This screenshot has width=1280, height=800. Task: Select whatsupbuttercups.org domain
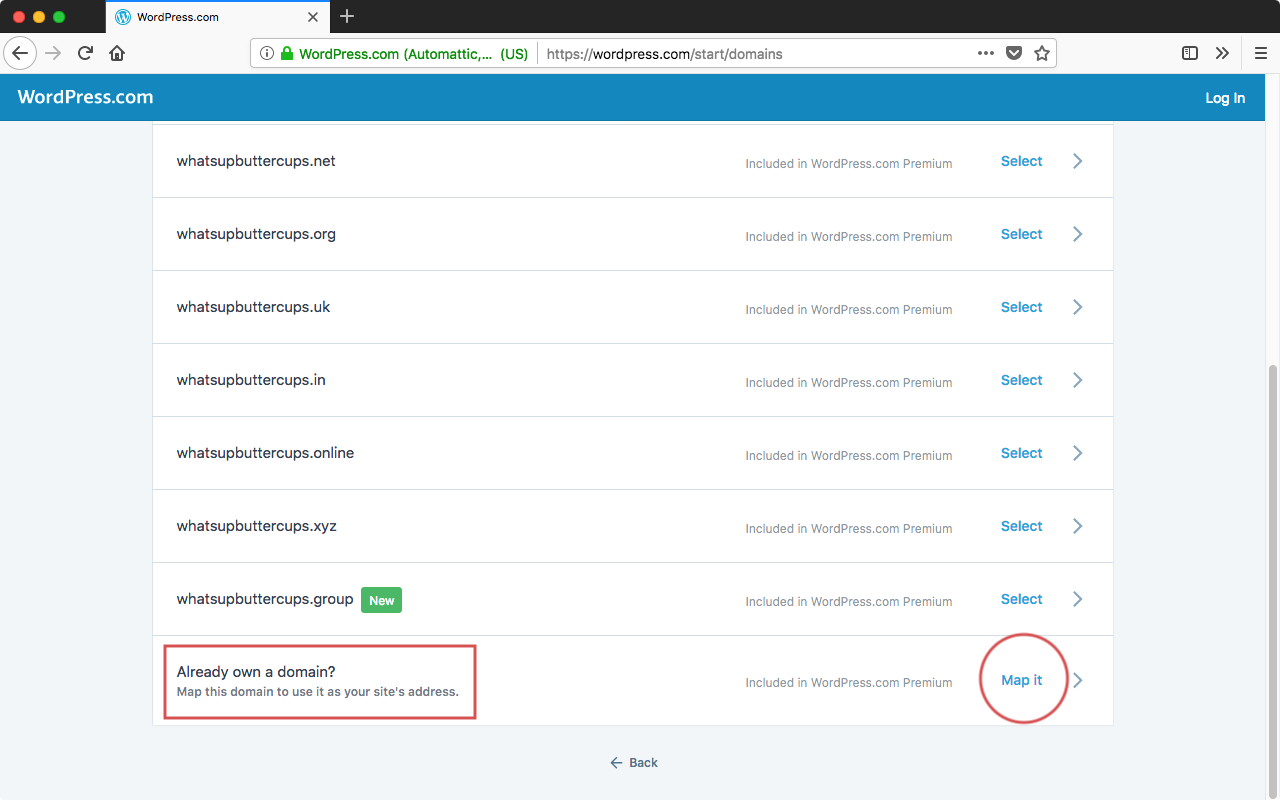click(x=1021, y=234)
